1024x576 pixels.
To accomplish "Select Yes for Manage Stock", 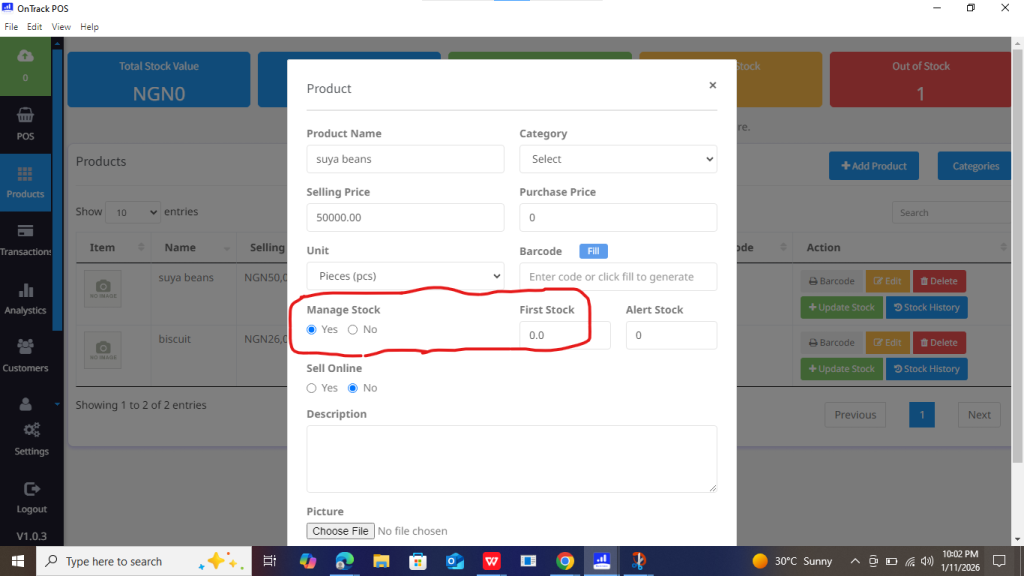I will (x=312, y=330).
